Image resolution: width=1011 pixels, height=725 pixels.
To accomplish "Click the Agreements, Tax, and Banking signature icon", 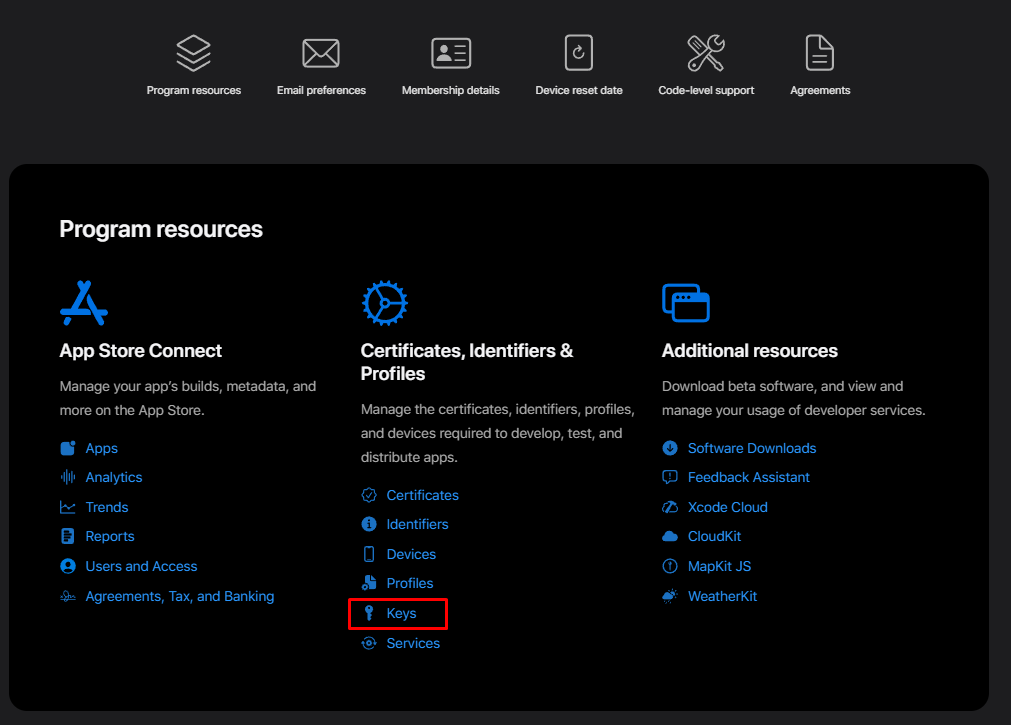I will 68,597.
